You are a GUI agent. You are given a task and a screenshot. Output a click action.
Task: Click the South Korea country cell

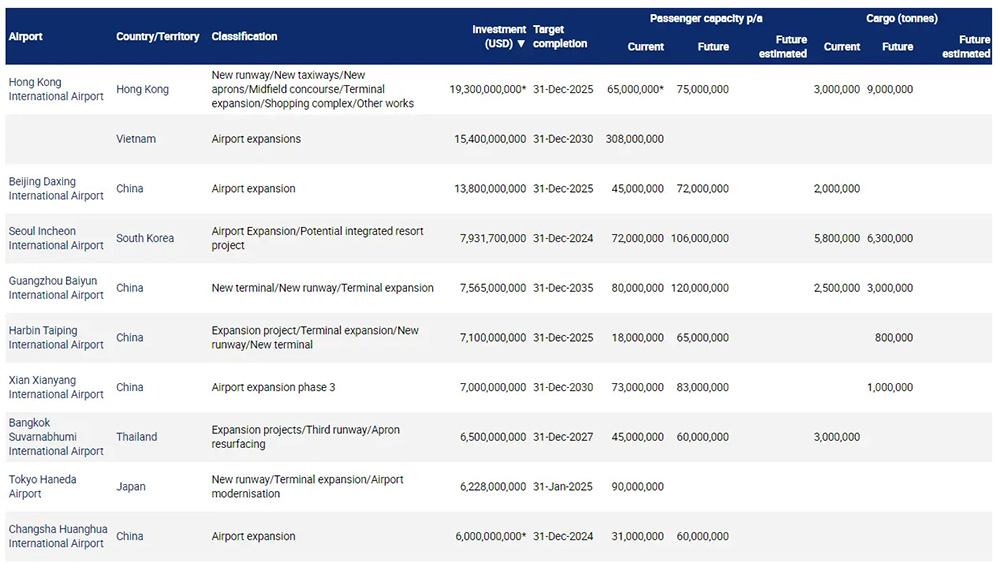145,238
